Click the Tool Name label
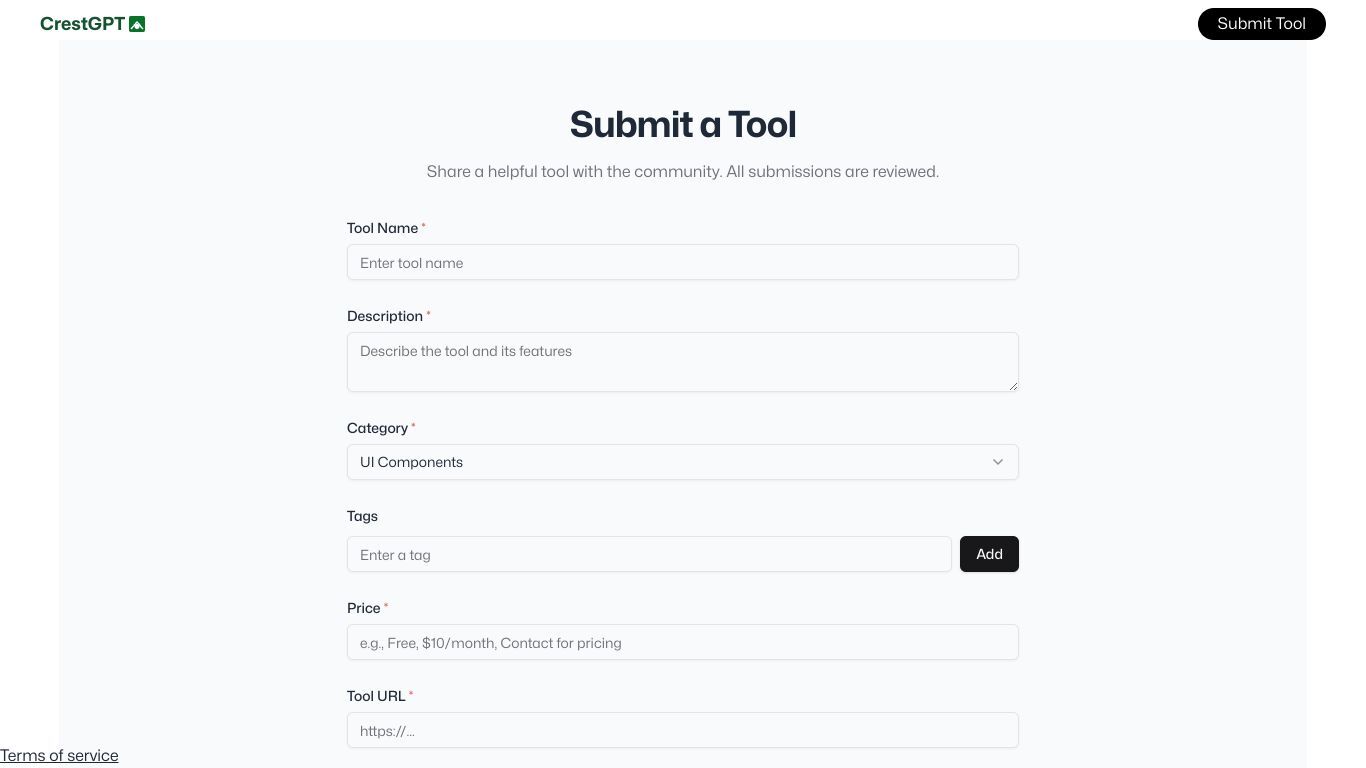1366x768 pixels. (383, 228)
